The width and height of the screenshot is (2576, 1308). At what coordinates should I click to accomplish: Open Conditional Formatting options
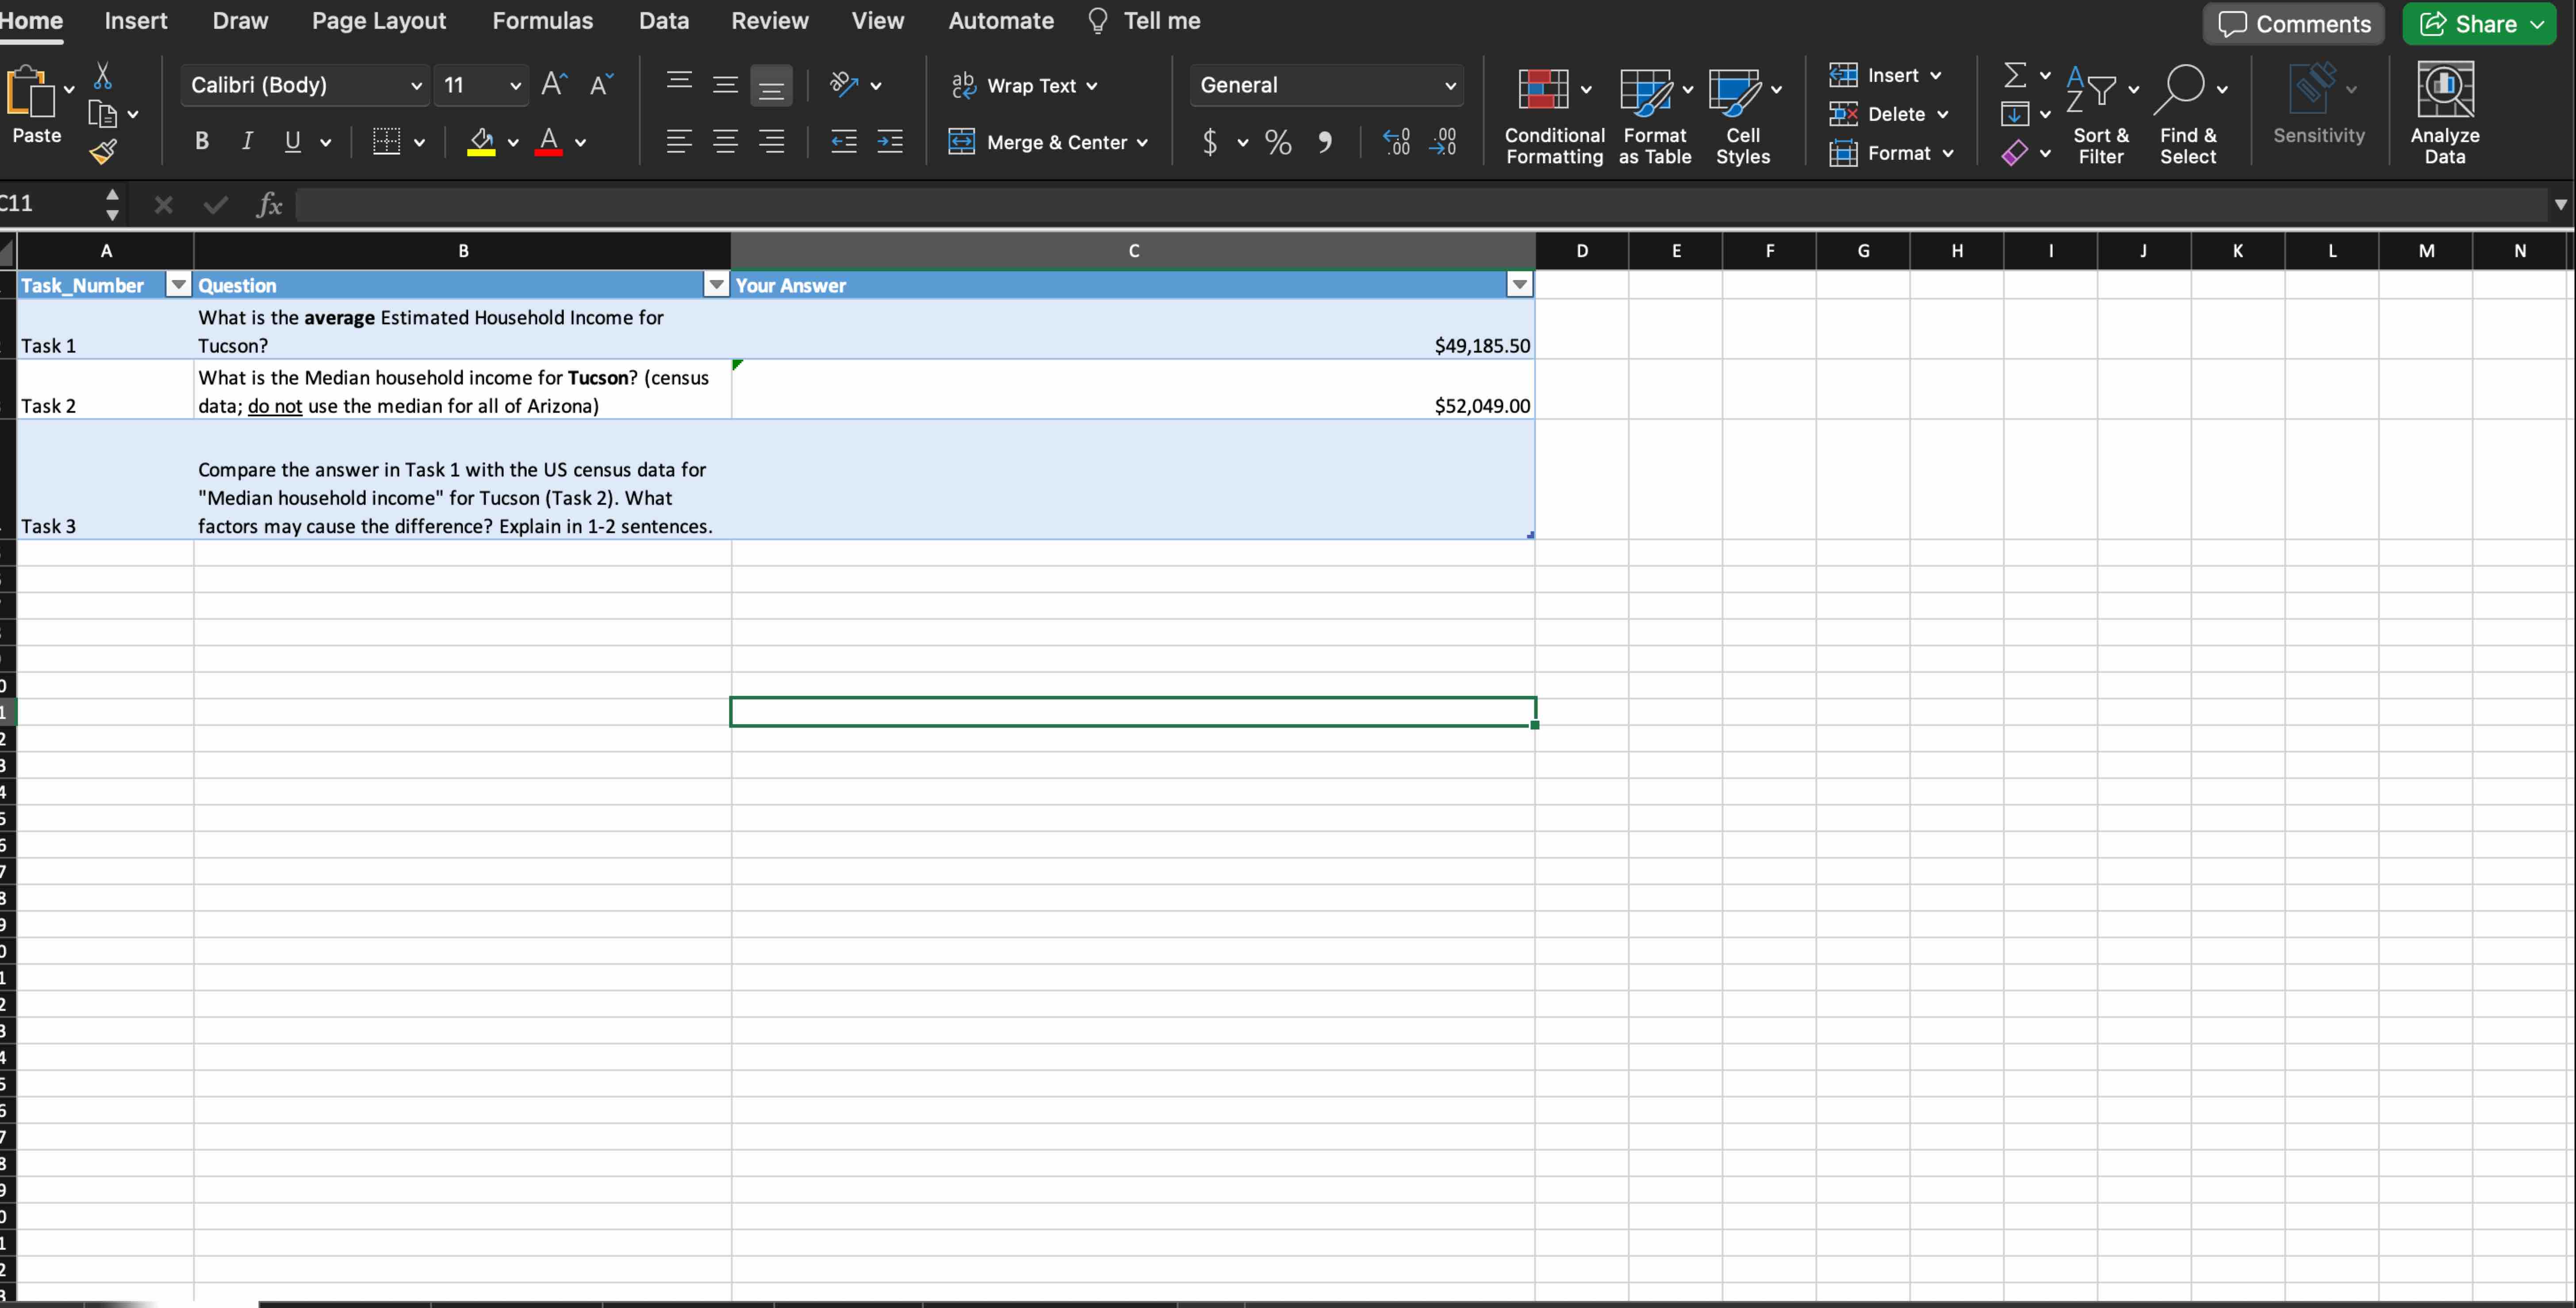tap(1554, 112)
